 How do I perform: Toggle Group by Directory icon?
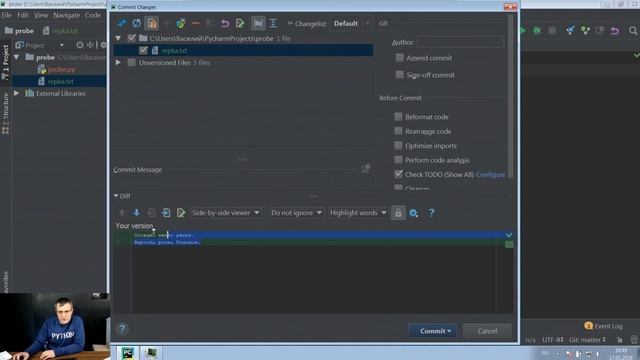tap(258, 23)
